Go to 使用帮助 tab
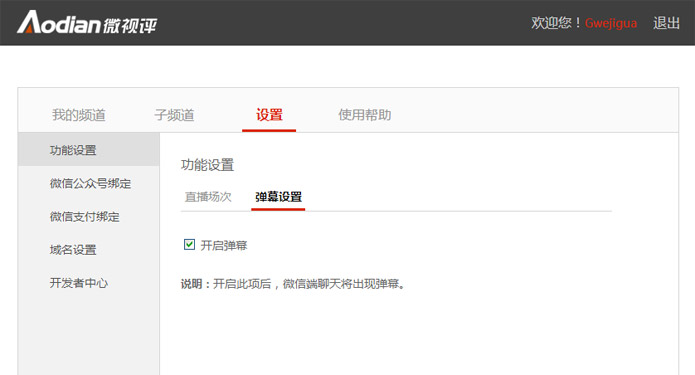Screen dimensions: 695x375 pos(364,115)
